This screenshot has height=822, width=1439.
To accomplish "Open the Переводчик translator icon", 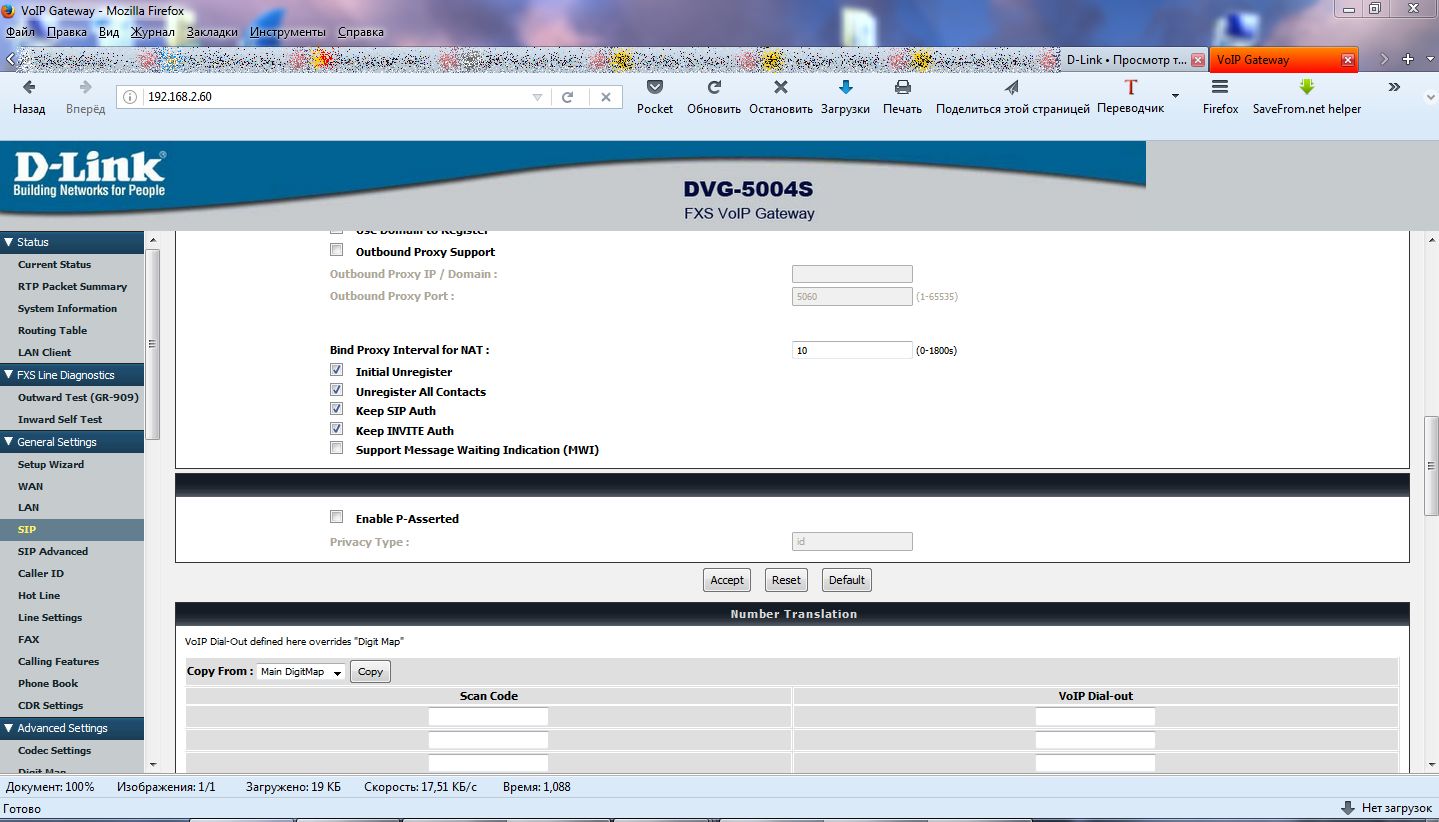I will point(1131,88).
